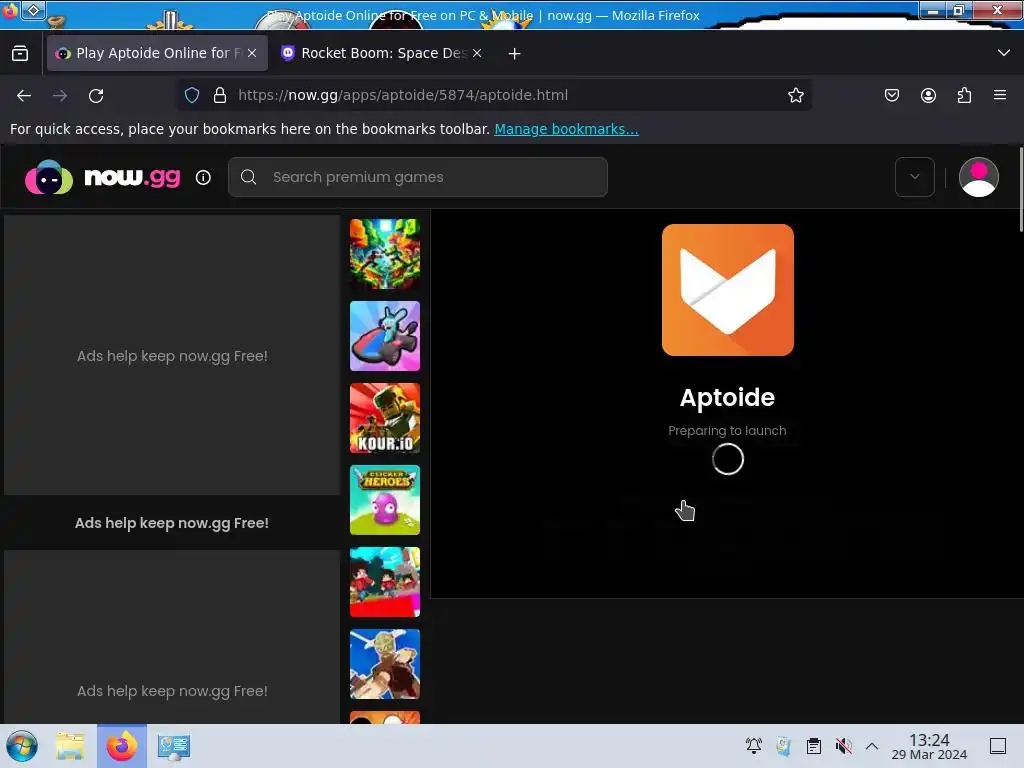Click the clock showing 13:24

pos(929,740)
